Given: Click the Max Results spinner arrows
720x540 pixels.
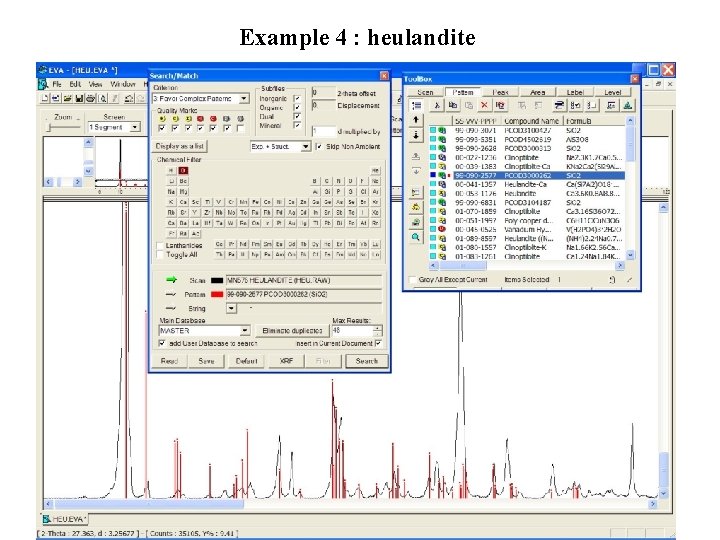Looking at the screenshot, I should click(377, 330).
